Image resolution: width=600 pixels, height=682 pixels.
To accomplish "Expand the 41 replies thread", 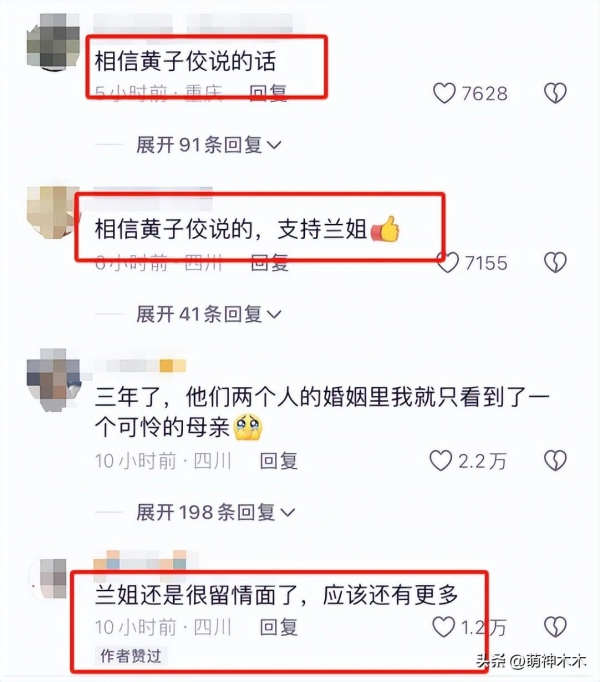I will tap(209, 314).
